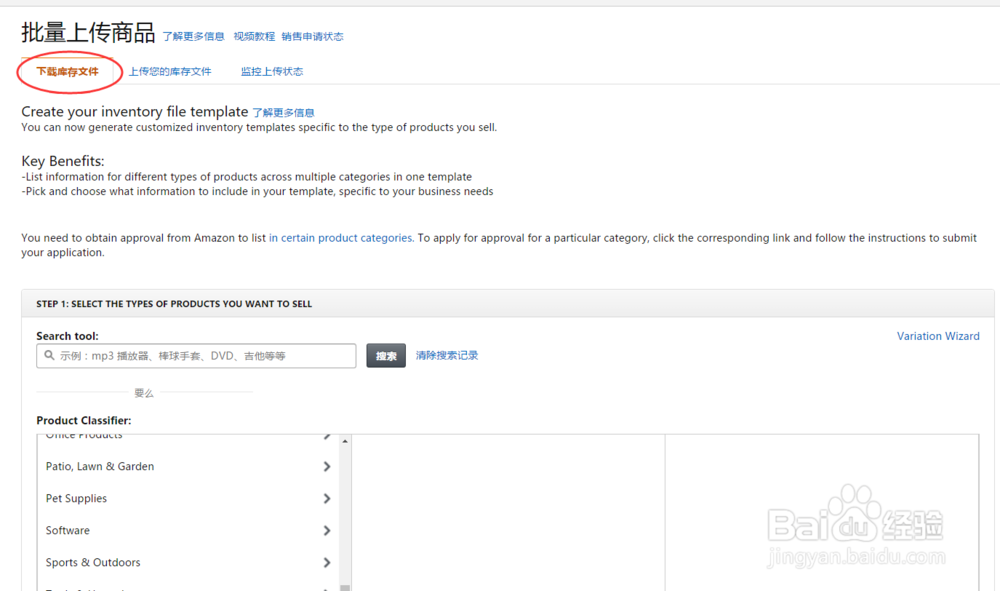Open the 监控上传状态 tab
1000x591 pixels.
point(272,71)
